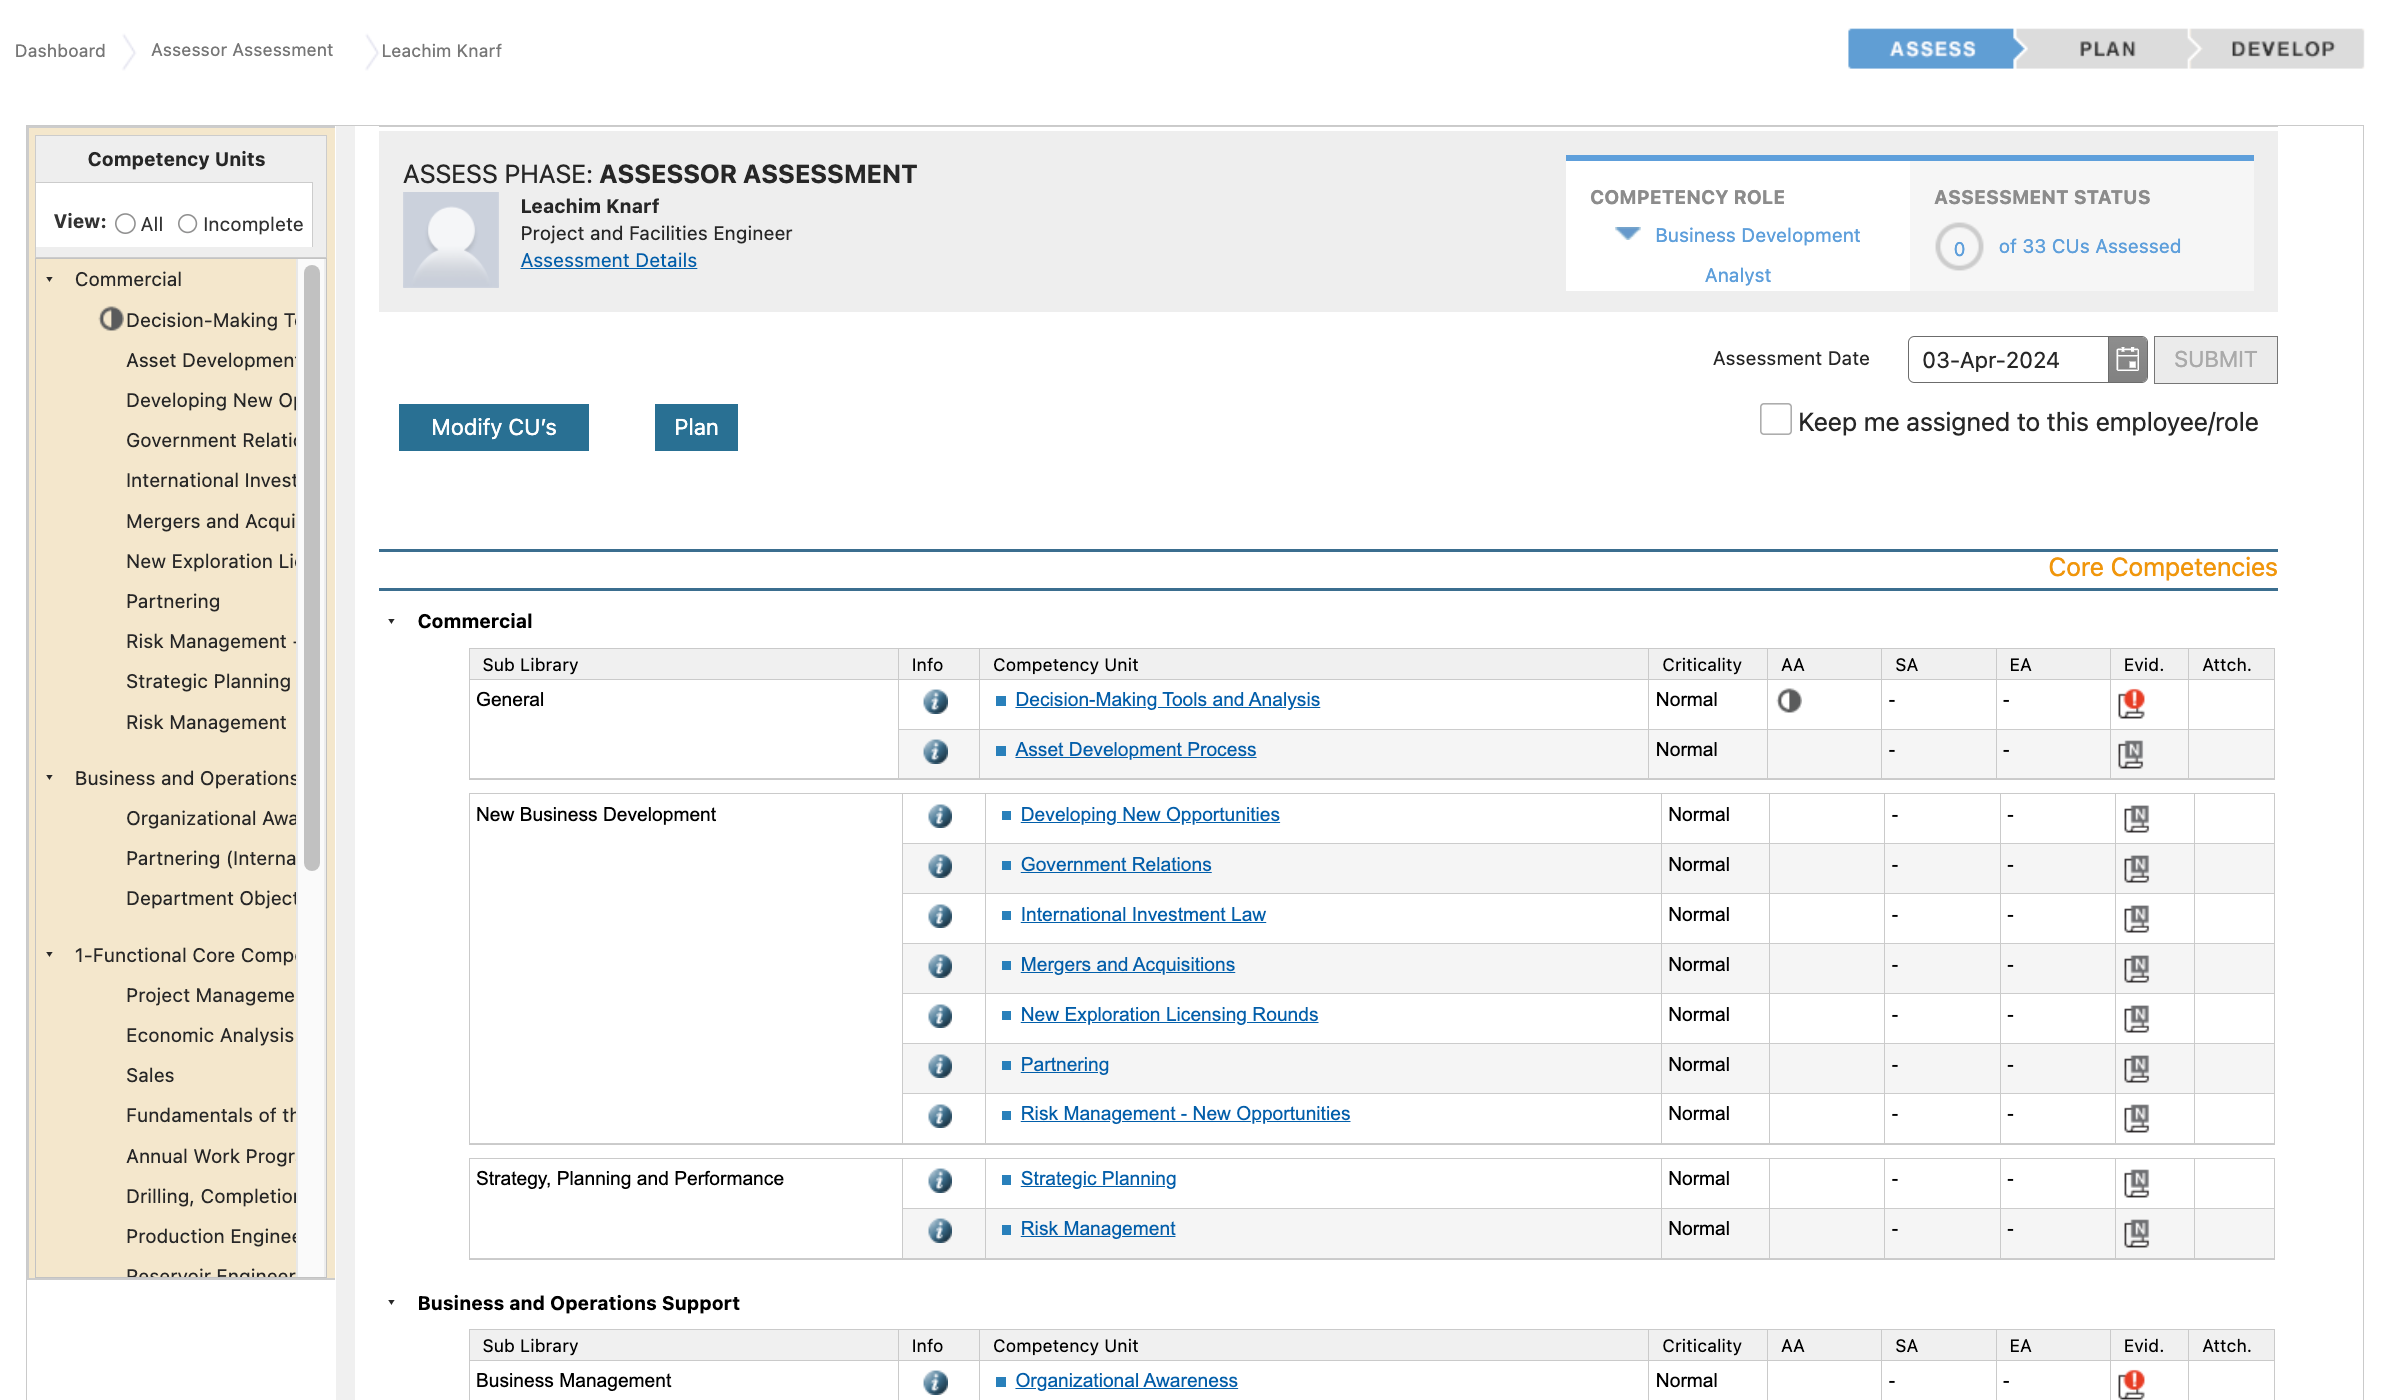Collapse Business and Operations Support in the sidebar
The height and width of the screenshot is (1400, 2402).
[51, 777]
